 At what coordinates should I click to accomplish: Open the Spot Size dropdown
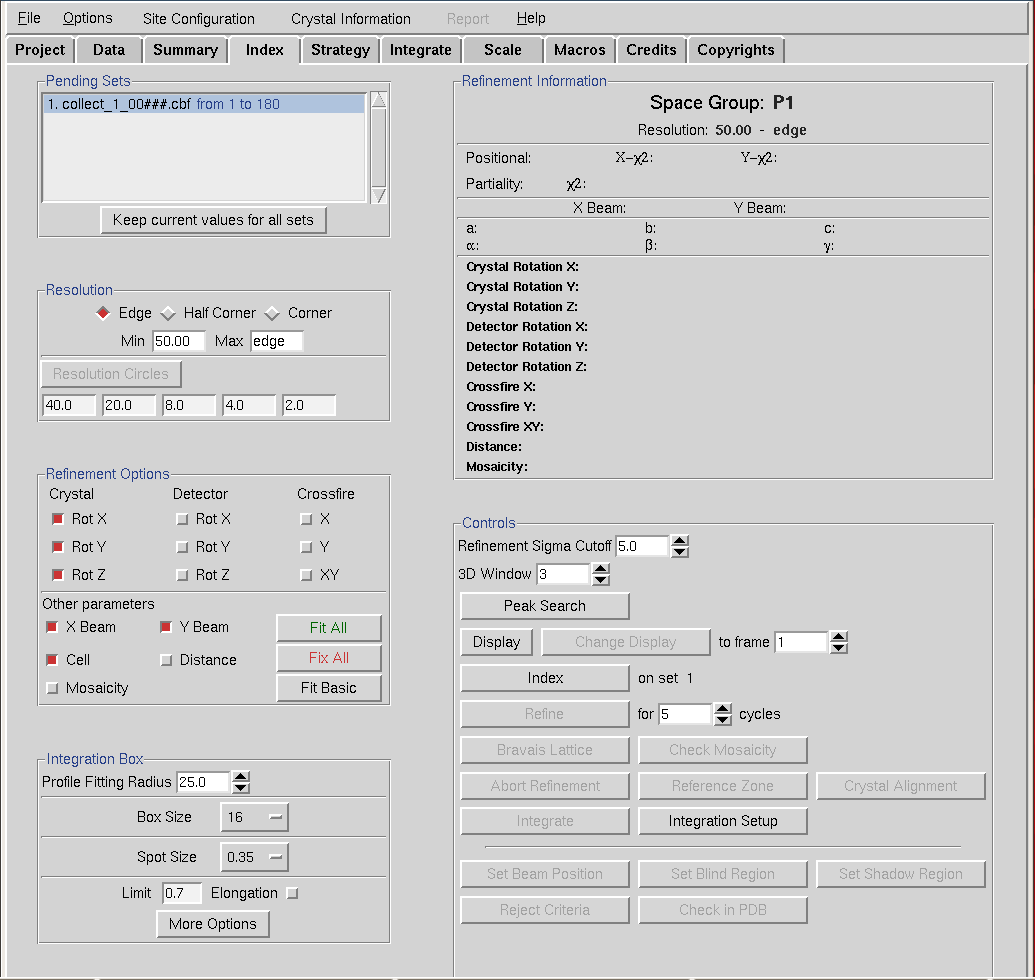coord(254,857)
